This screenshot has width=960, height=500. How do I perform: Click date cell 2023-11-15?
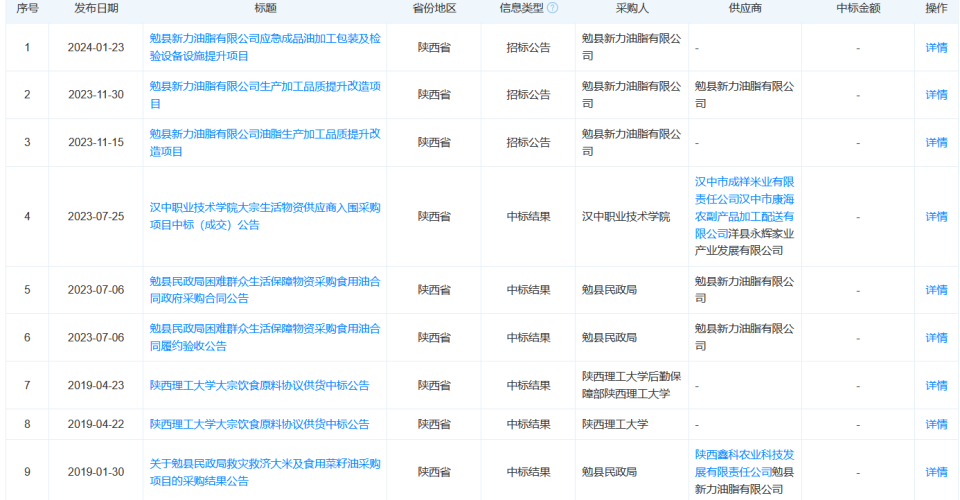point(96,142)
